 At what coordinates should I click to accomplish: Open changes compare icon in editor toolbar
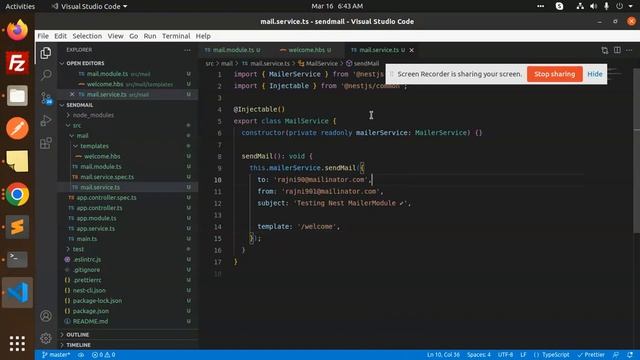[x=604, y=50]
